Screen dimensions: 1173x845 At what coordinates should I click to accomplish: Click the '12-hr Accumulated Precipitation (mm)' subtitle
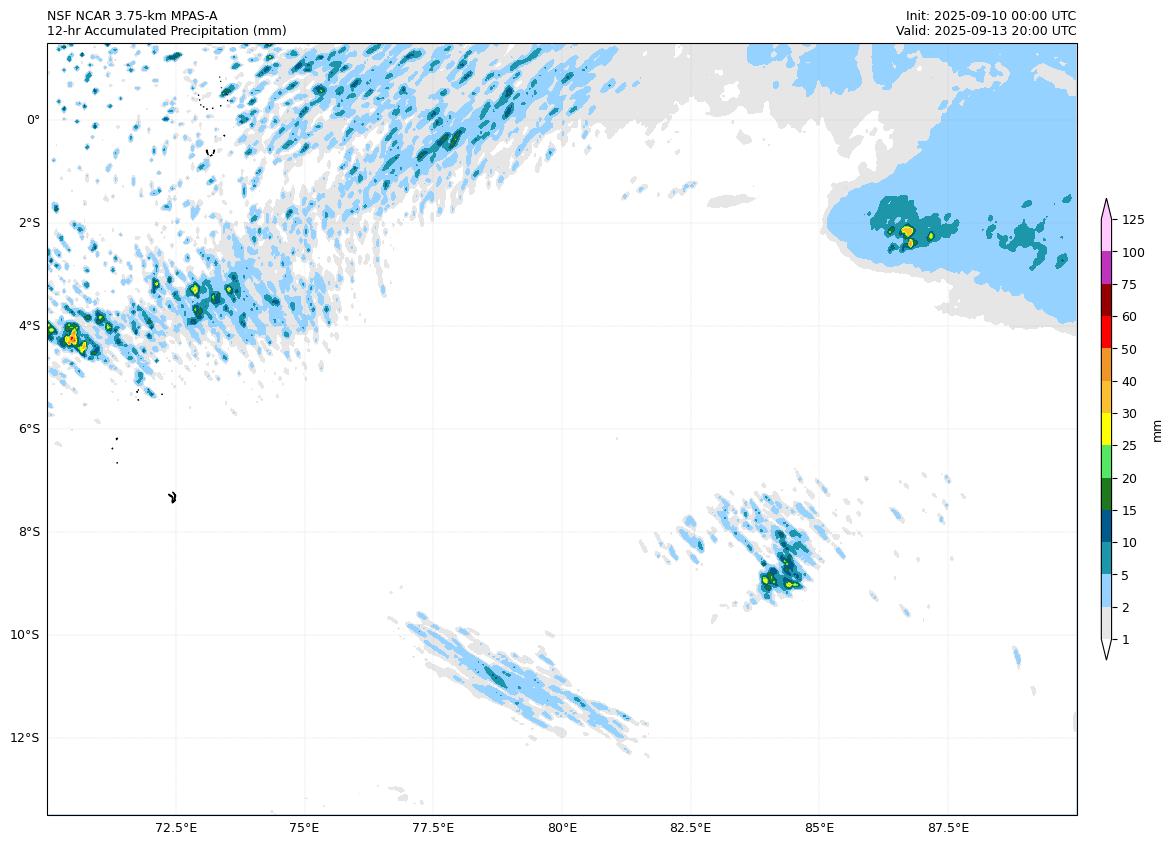(166, 31)
